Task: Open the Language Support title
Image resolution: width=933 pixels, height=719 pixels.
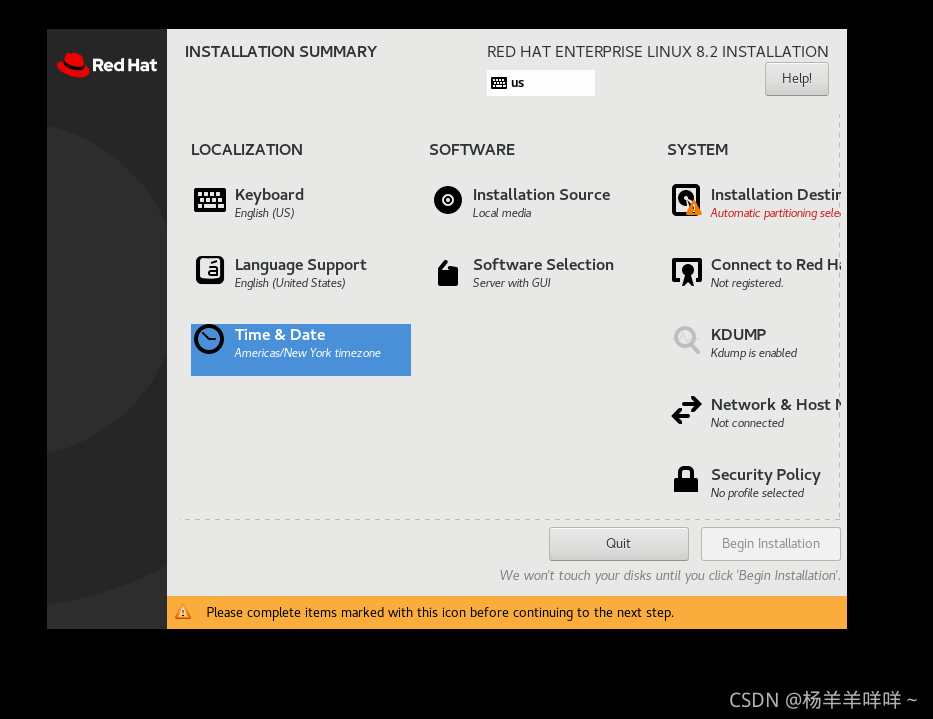Action: click(x=300, y=265)
